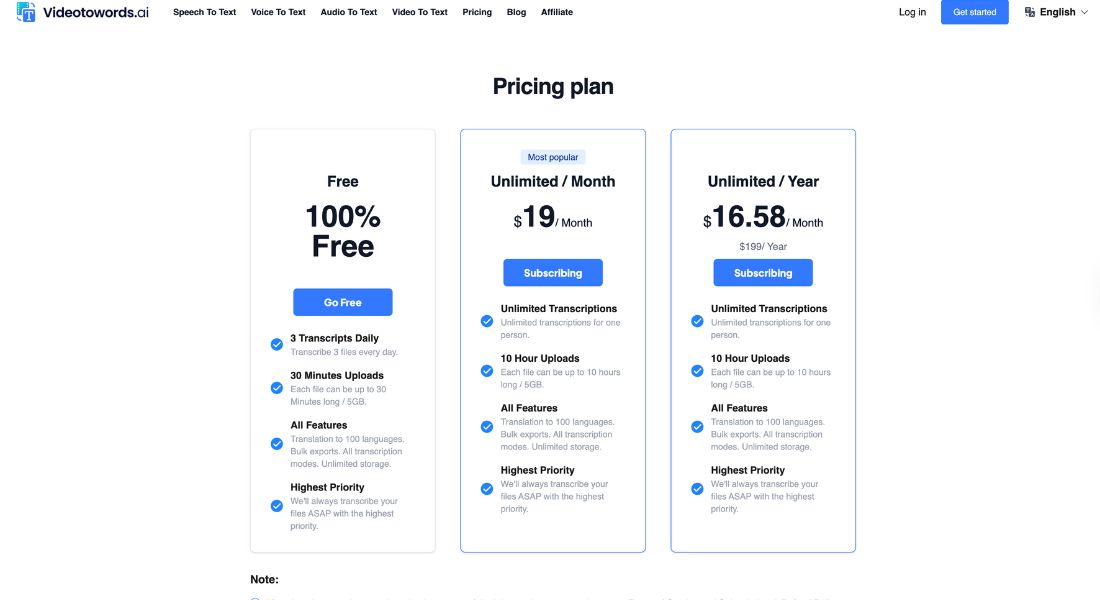The height and width of the screenshot is (600, 1100).
Task: Click the Go Free button
Action: point(342,302)
